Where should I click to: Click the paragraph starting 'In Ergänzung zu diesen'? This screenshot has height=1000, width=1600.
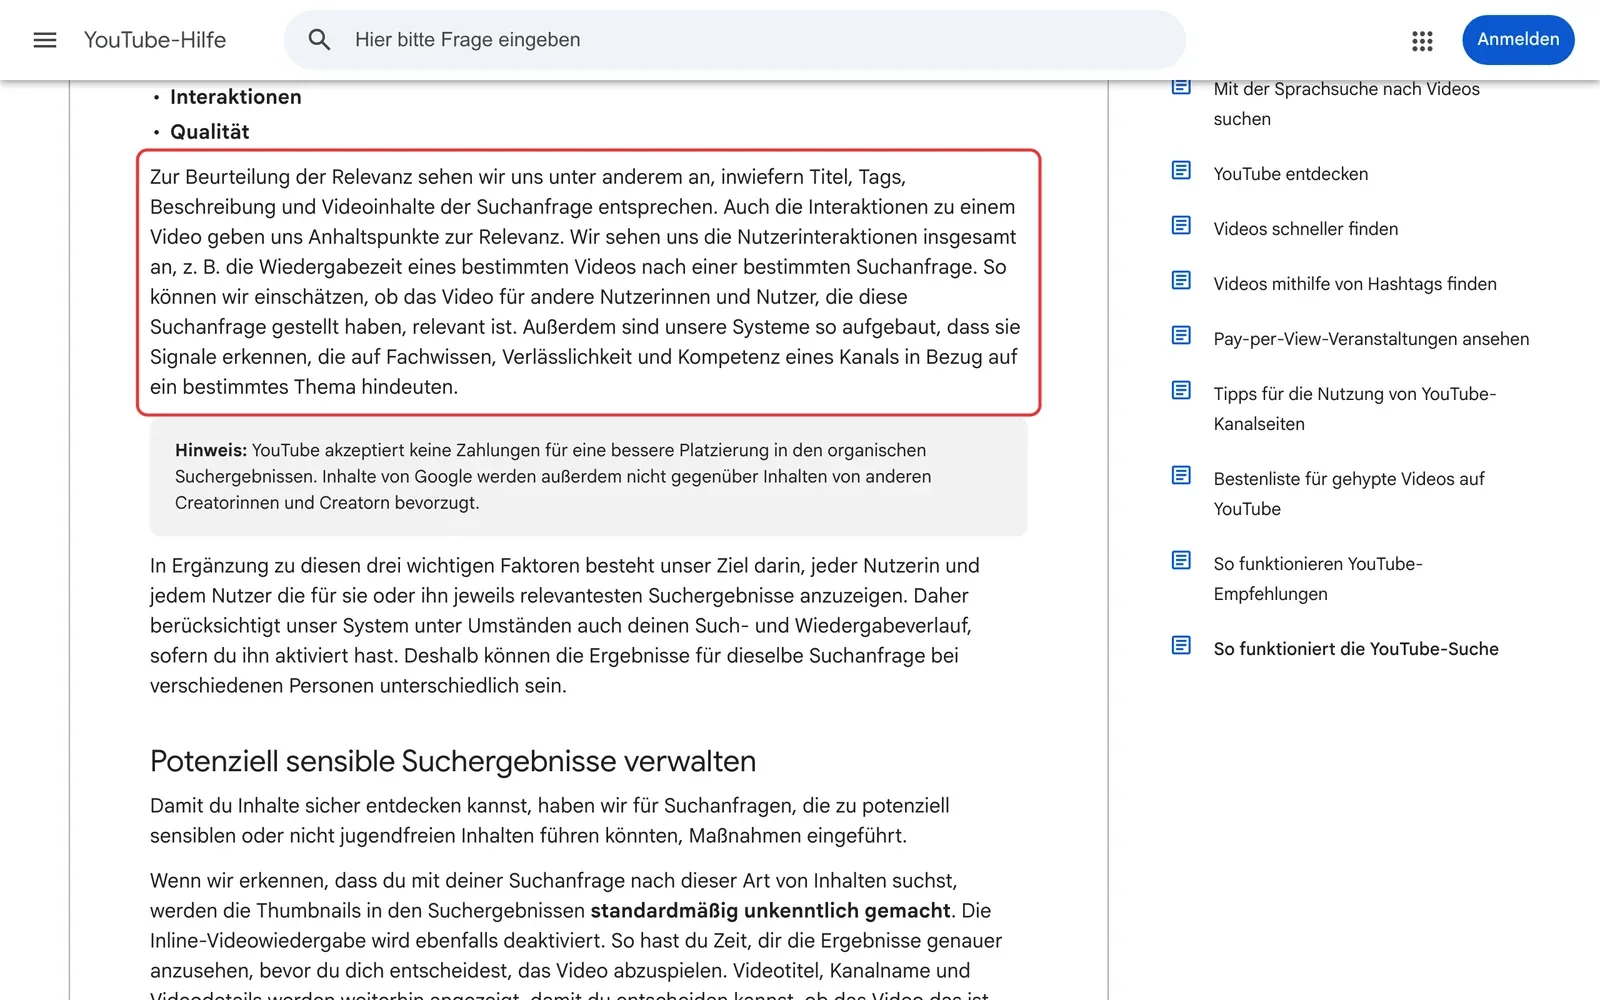[565, 626]
